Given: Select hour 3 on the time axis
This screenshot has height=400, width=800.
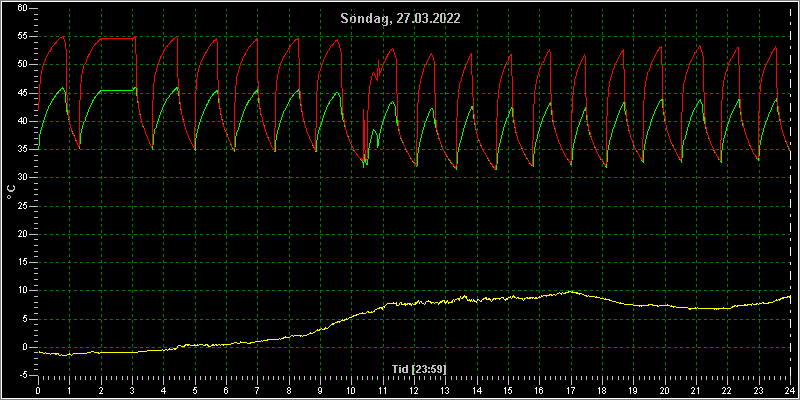Looking at the screenshot, I should click(132, 389).
